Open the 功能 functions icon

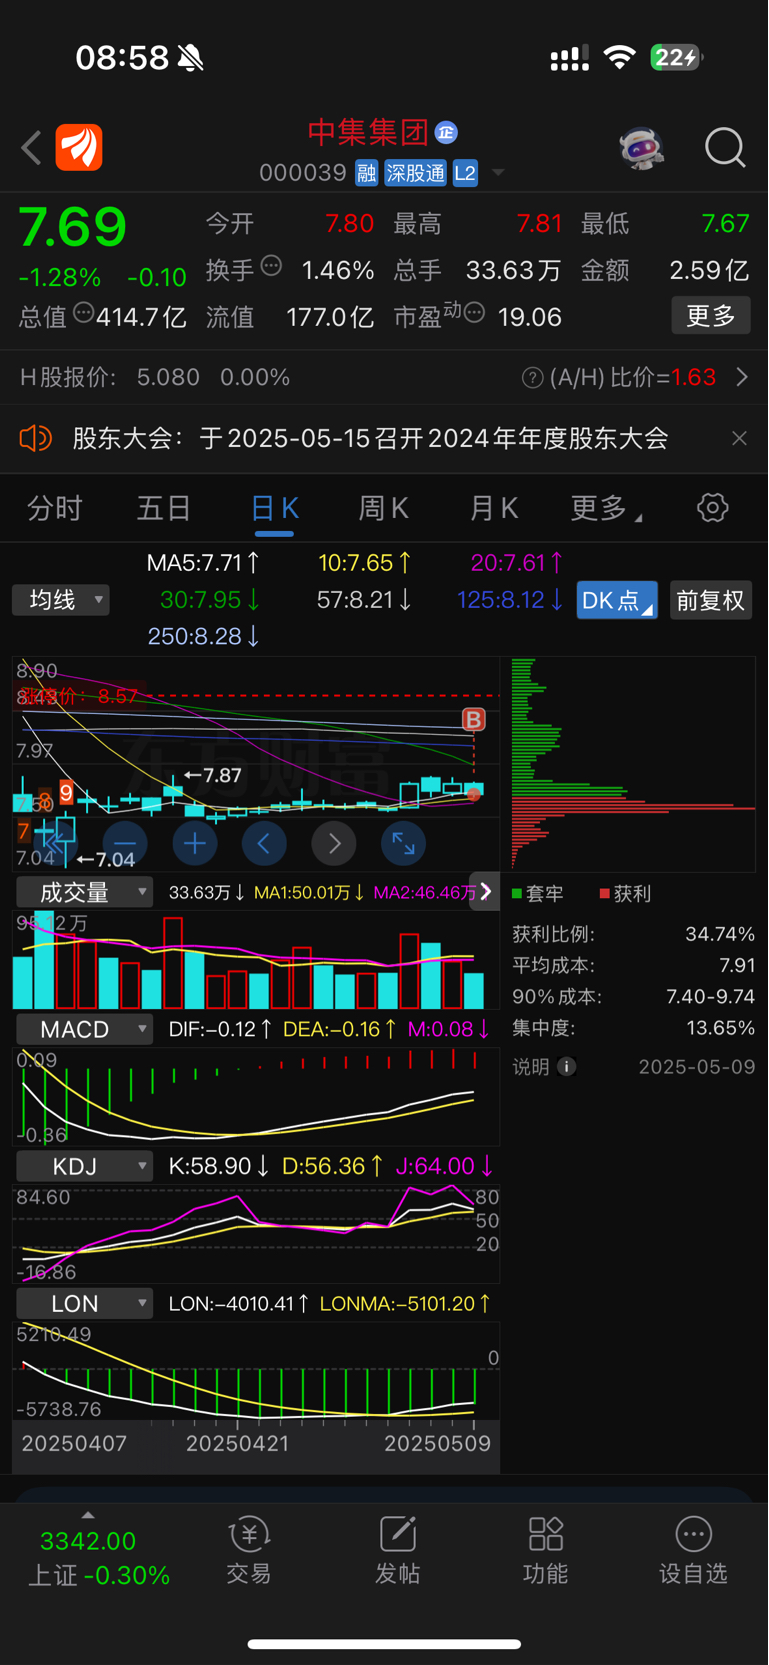pyautogui.click(x=545, y=1552)
